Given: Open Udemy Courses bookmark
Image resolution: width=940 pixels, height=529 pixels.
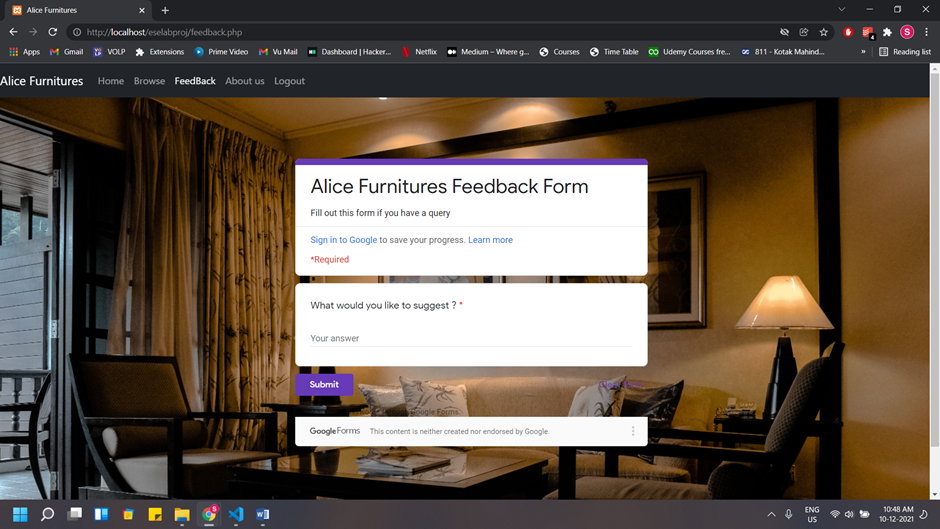Looking at the screenshot, I should (689, 52).
